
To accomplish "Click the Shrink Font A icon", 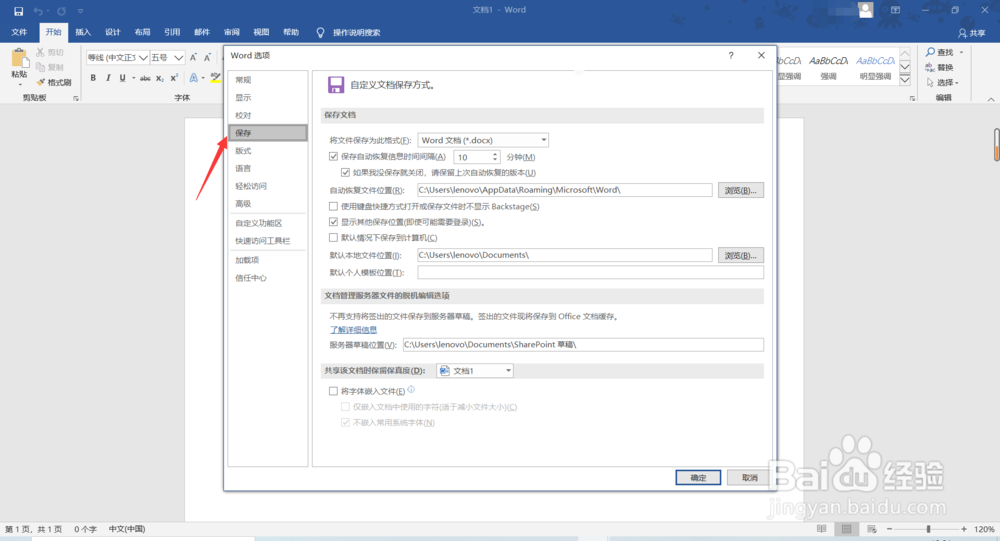I will point(207,57).
